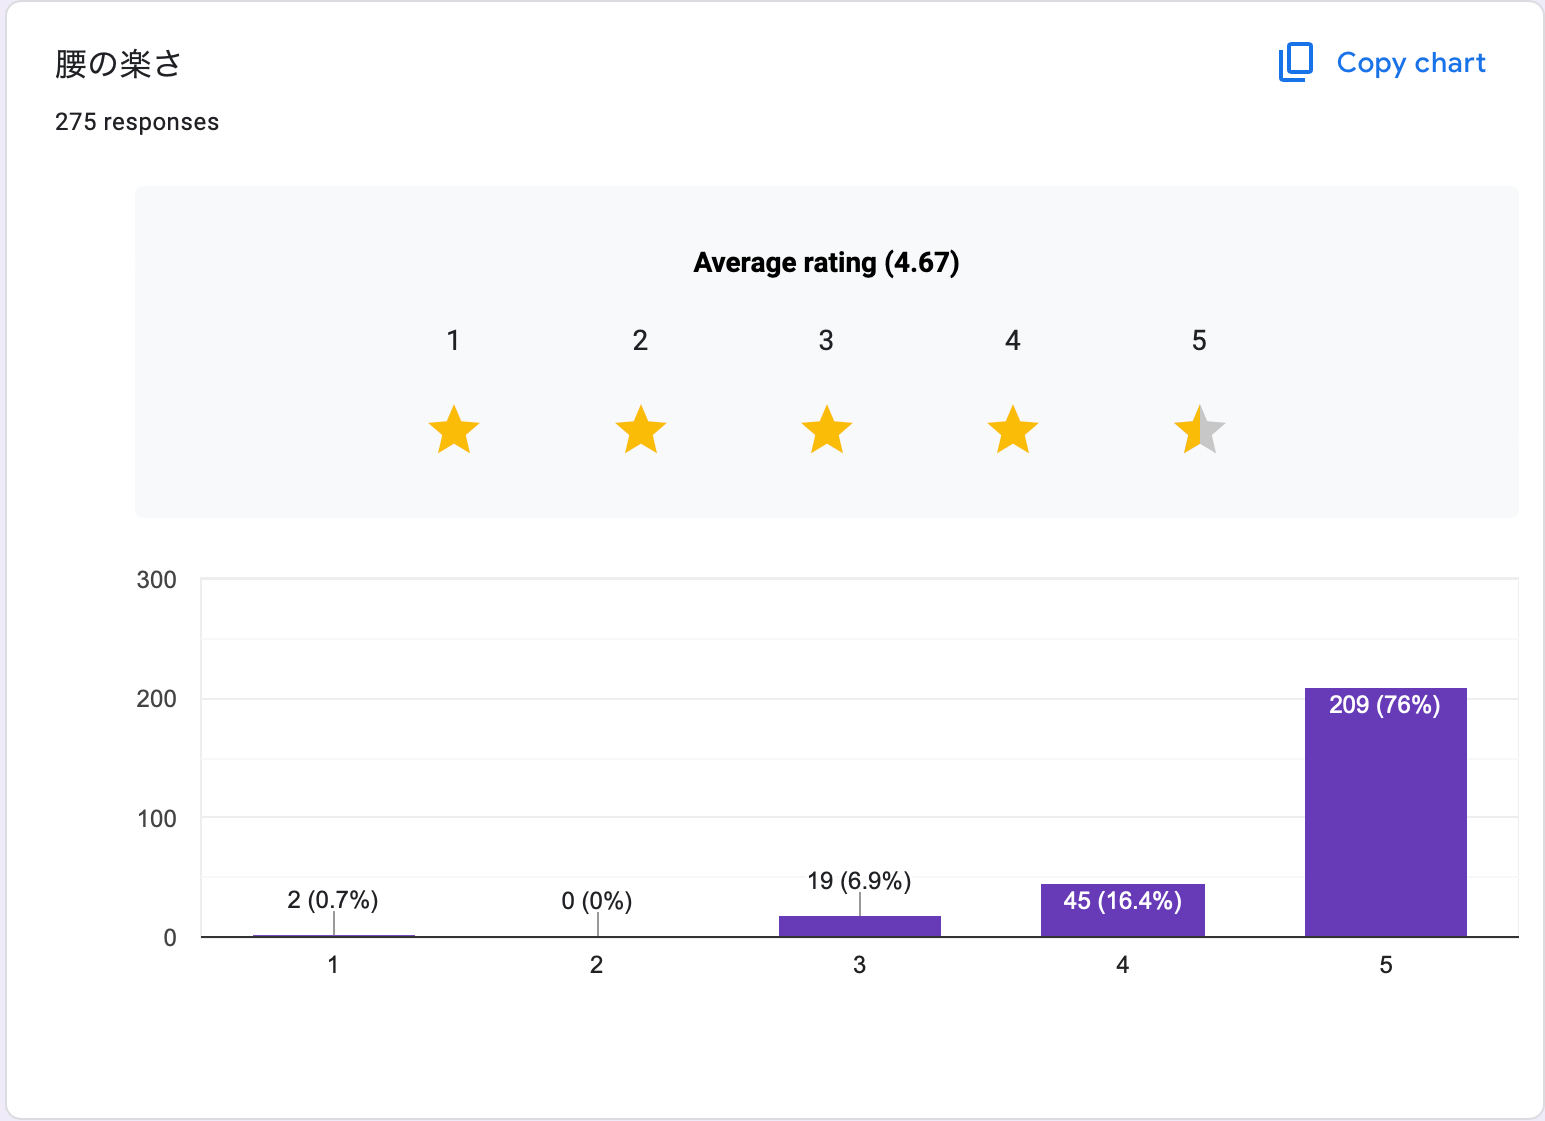
Task: Click the Average rating (4.67) heading
Action: [x=826, y=263]
